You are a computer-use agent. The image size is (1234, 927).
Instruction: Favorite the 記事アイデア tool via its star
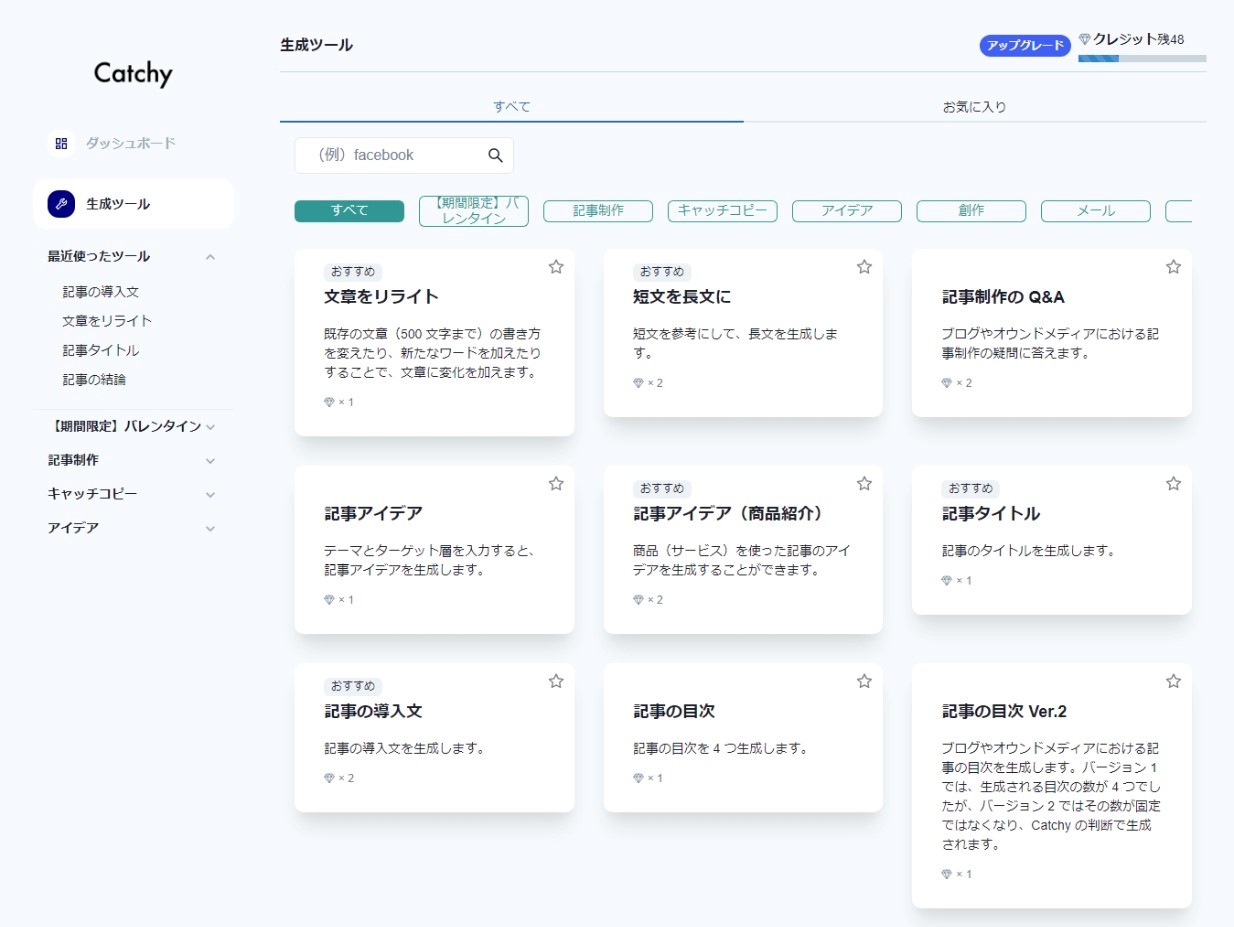[x=556, y=483]
